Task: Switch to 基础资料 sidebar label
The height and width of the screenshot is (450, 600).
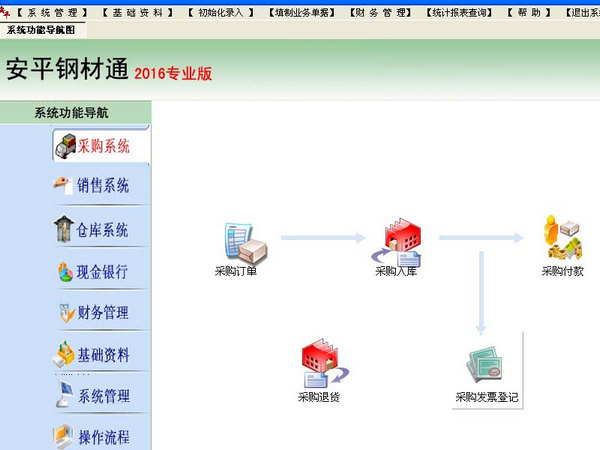Action: pyautogui.click(x=104, y=355)
